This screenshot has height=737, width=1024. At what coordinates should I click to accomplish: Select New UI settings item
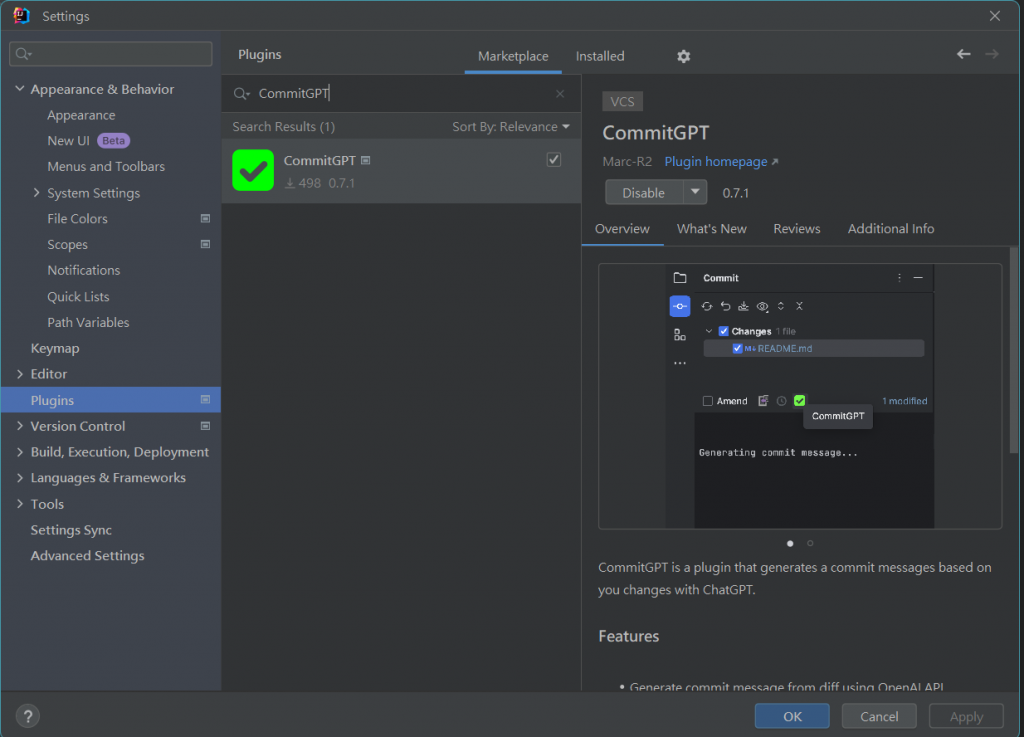68,140
